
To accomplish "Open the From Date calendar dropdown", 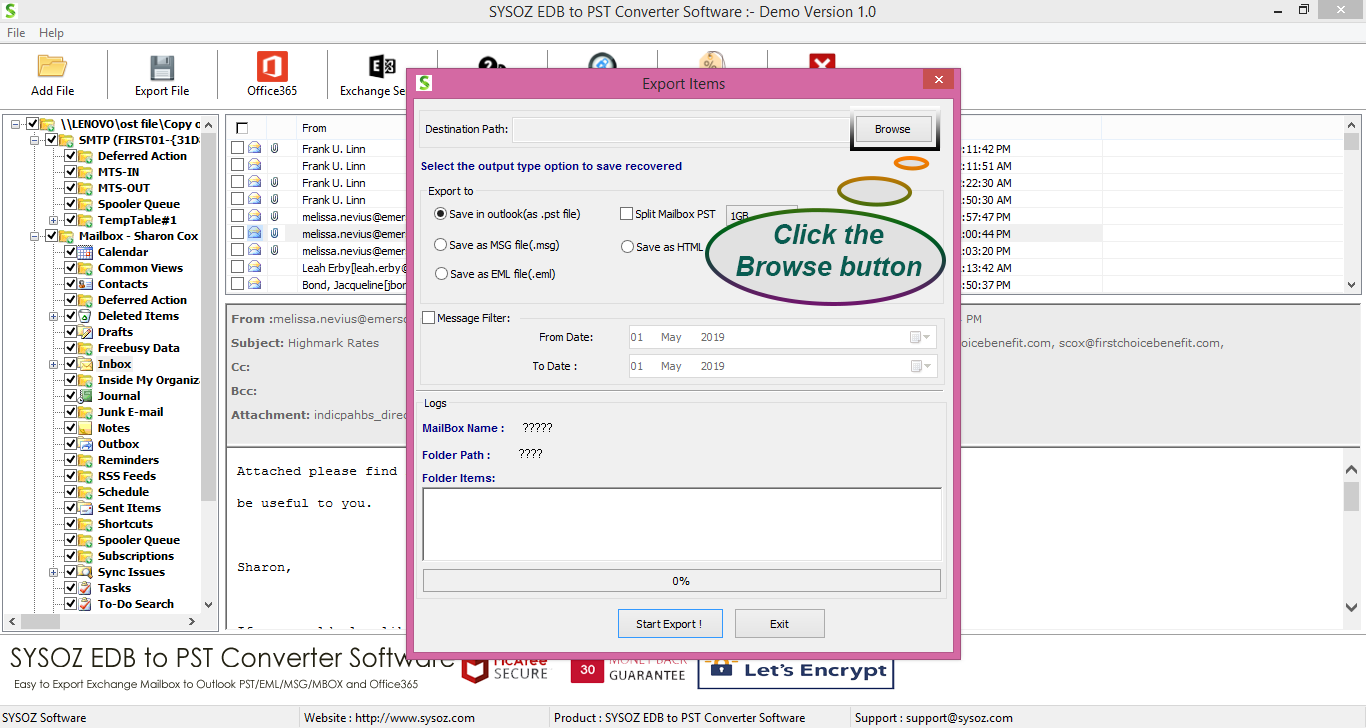I will tap(920, 337).
